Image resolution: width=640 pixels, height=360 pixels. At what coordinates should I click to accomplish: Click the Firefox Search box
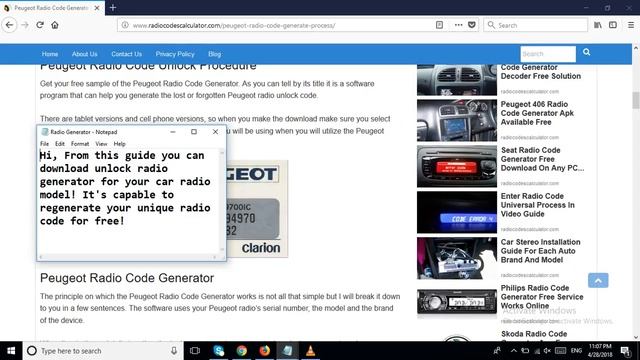pyautogui.click(x=536, y=25)
